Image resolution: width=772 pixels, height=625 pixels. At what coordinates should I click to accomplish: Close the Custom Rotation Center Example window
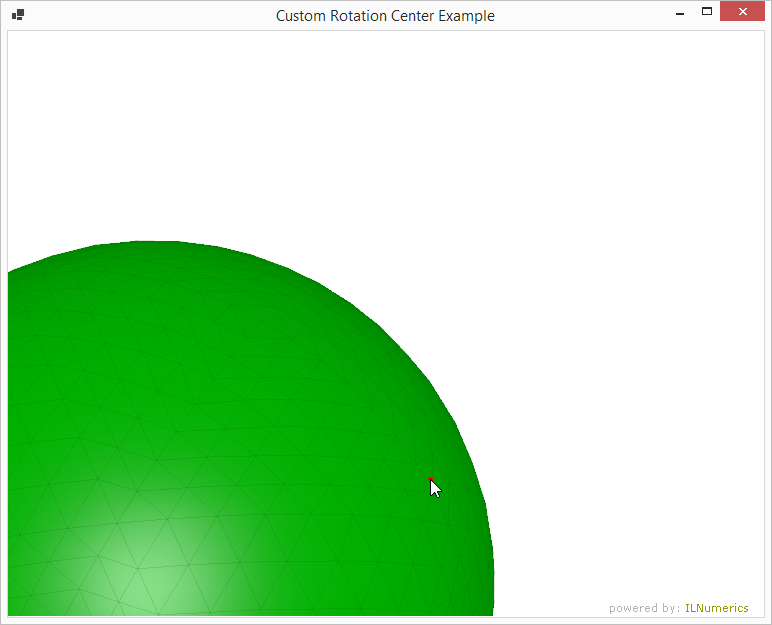(x=742, y=11)
